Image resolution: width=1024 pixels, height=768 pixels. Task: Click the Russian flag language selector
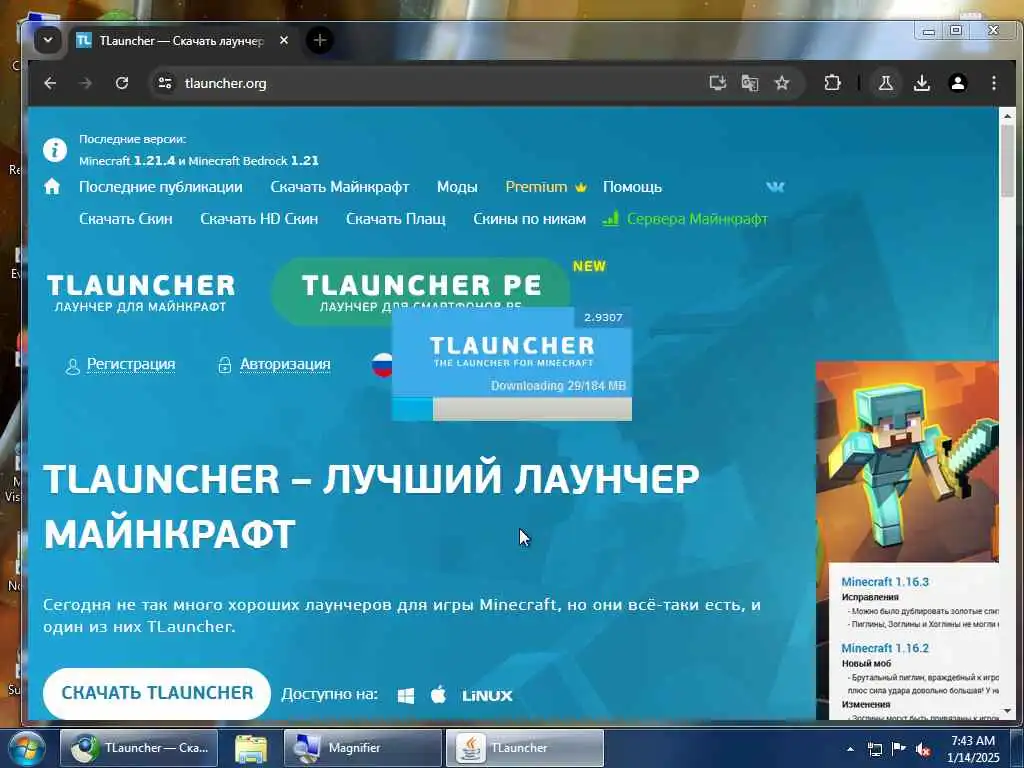[382, 365]
